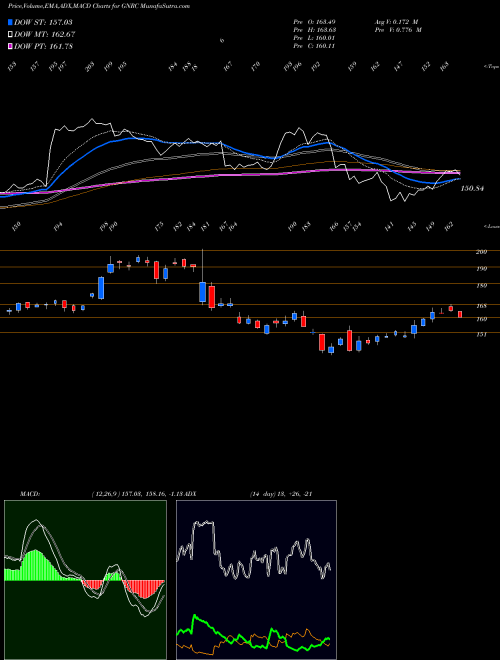500x660 pixels.
Task: Click the 'Pre C: 160.11' close value
Action: click(x=314, y=46)
